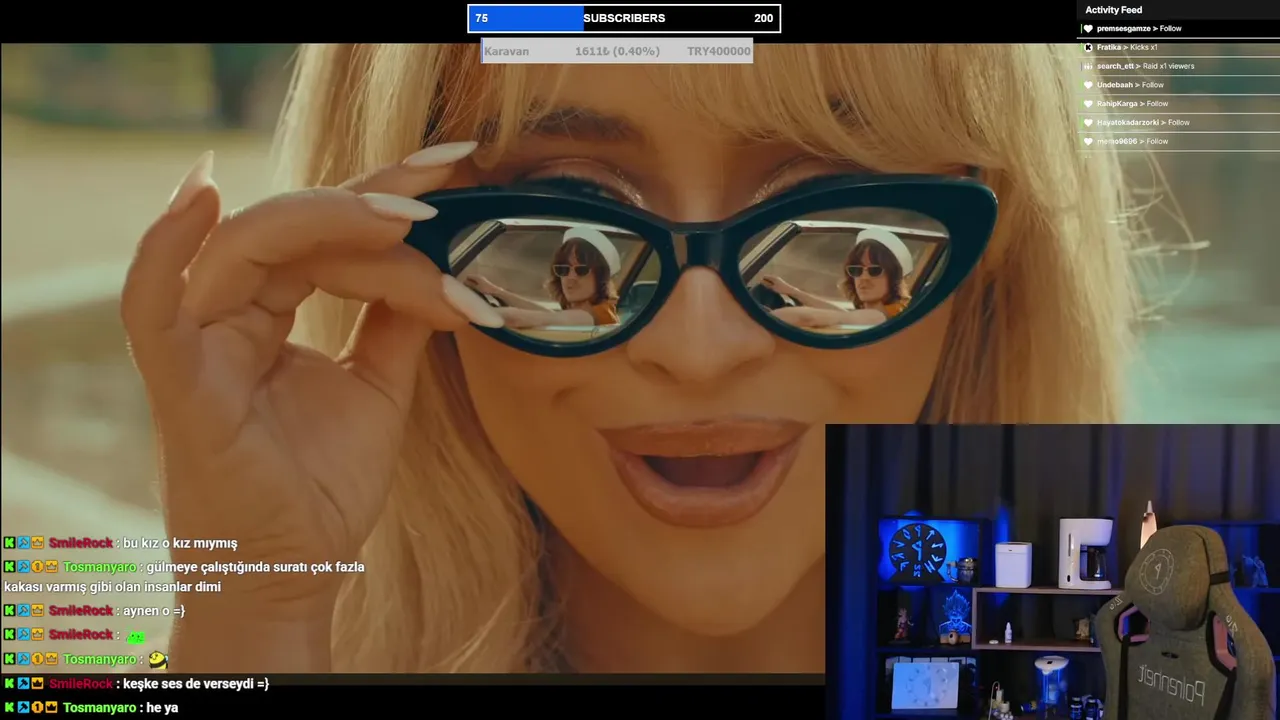This screenshot has height=720, width=1280.
Task: Select 'premsesgamze > Follow' feed row
Action: tap(1178, 29)
